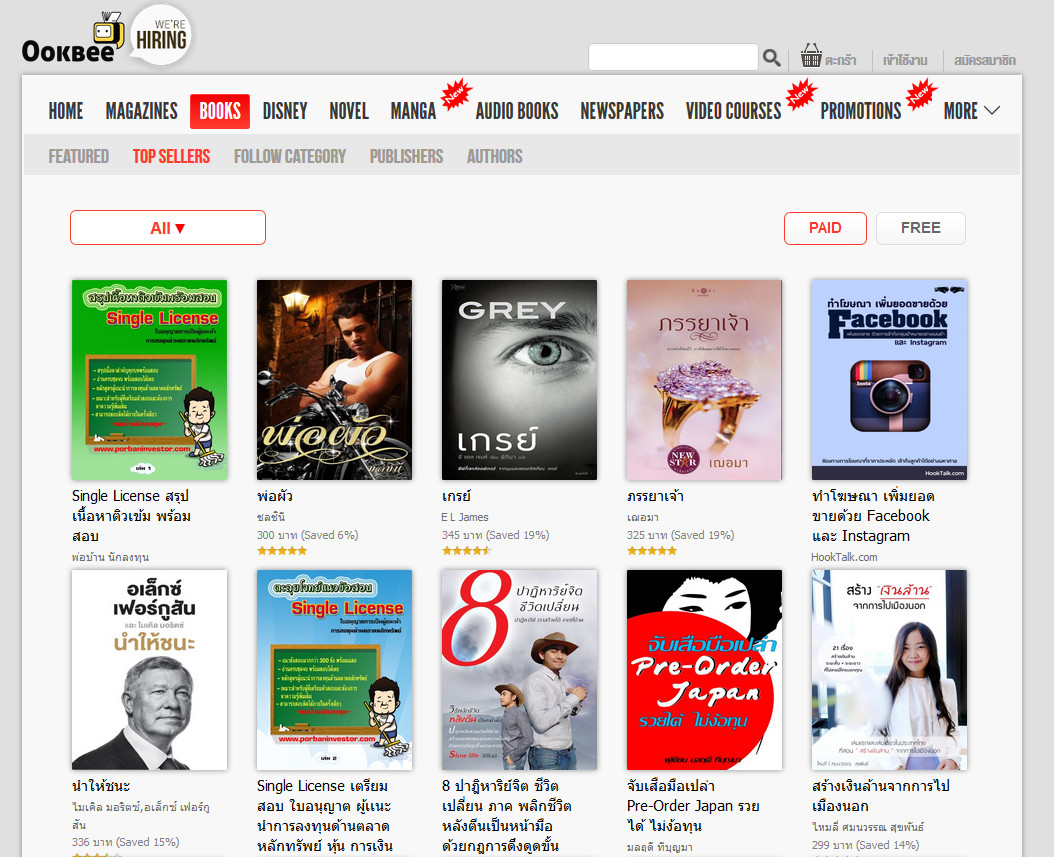Click the star rating under เกรย์
This screenshot has height=857, width=1054.
[x=467, y=551]
